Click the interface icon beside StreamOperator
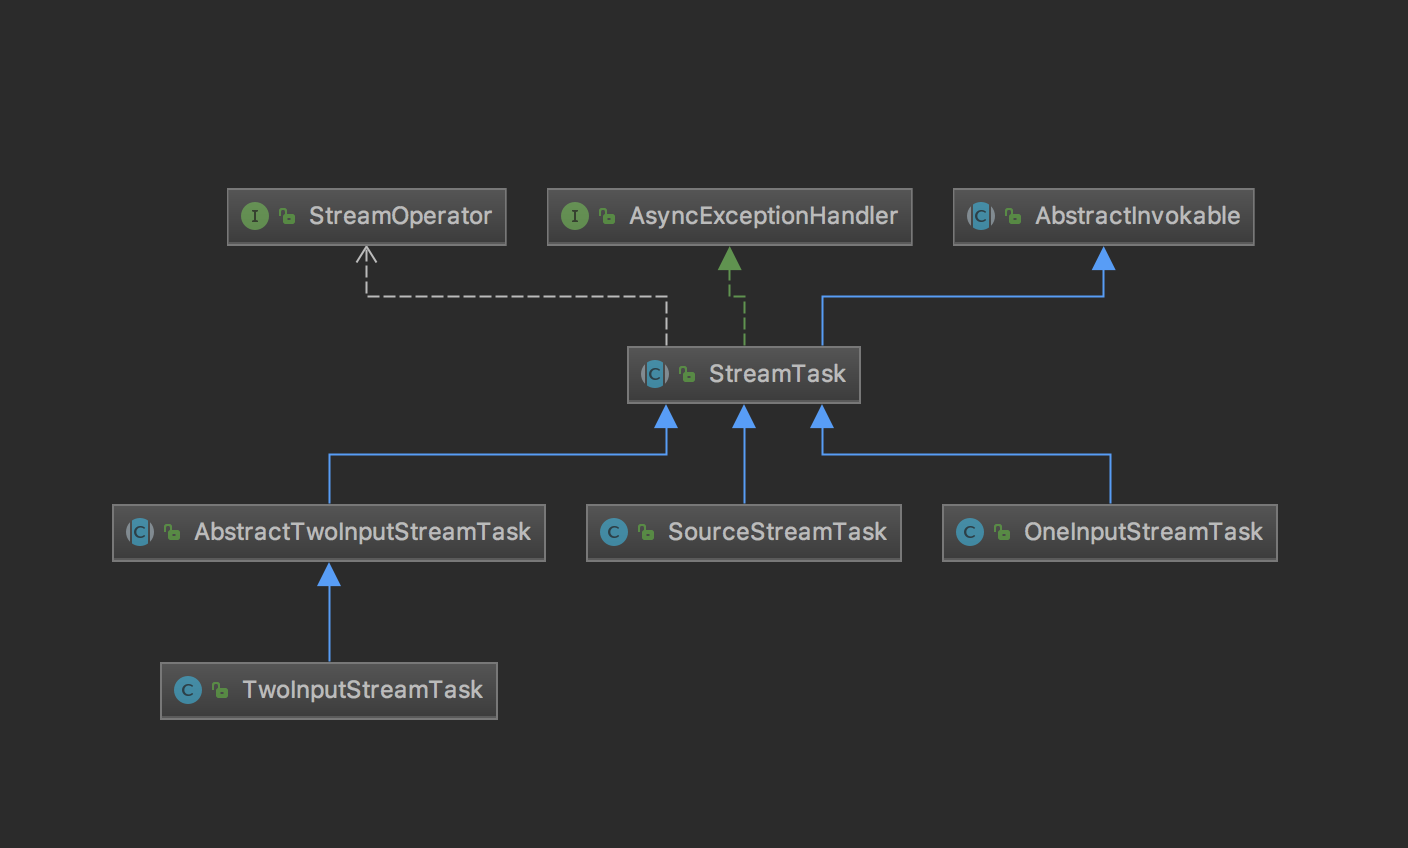Screen dimensions: 1408x848 tap(255, 216)
